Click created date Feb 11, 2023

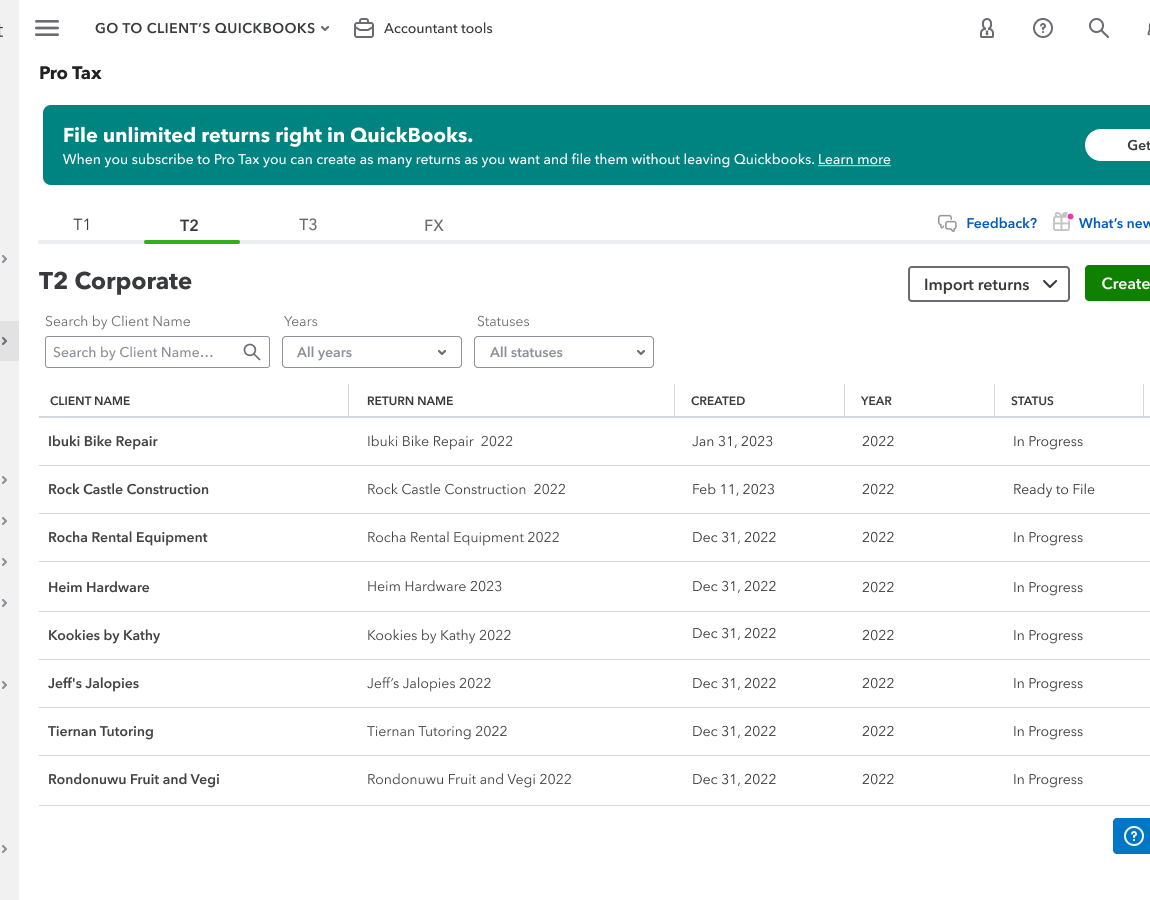pos(733,489)
